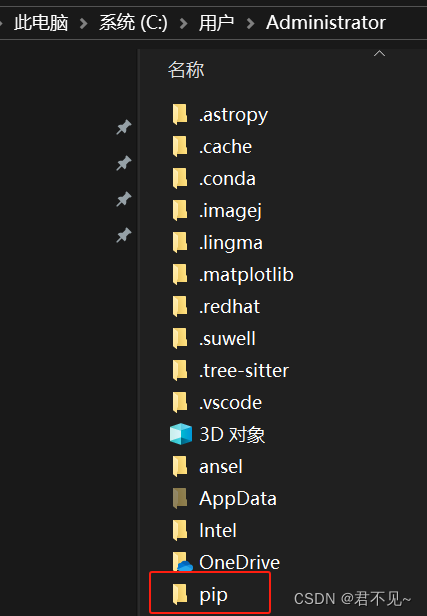This screenshot has width=427, height=616.
Task: Expand the chevron after 系统 (C:)
Action: 183,23
